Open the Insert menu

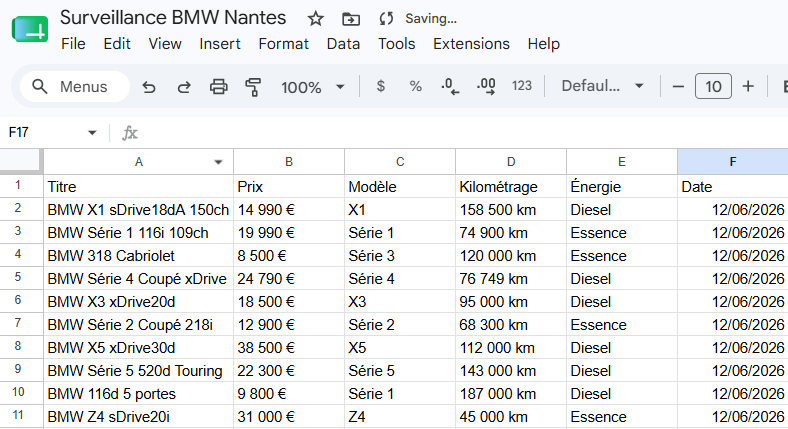coord(220,44)
